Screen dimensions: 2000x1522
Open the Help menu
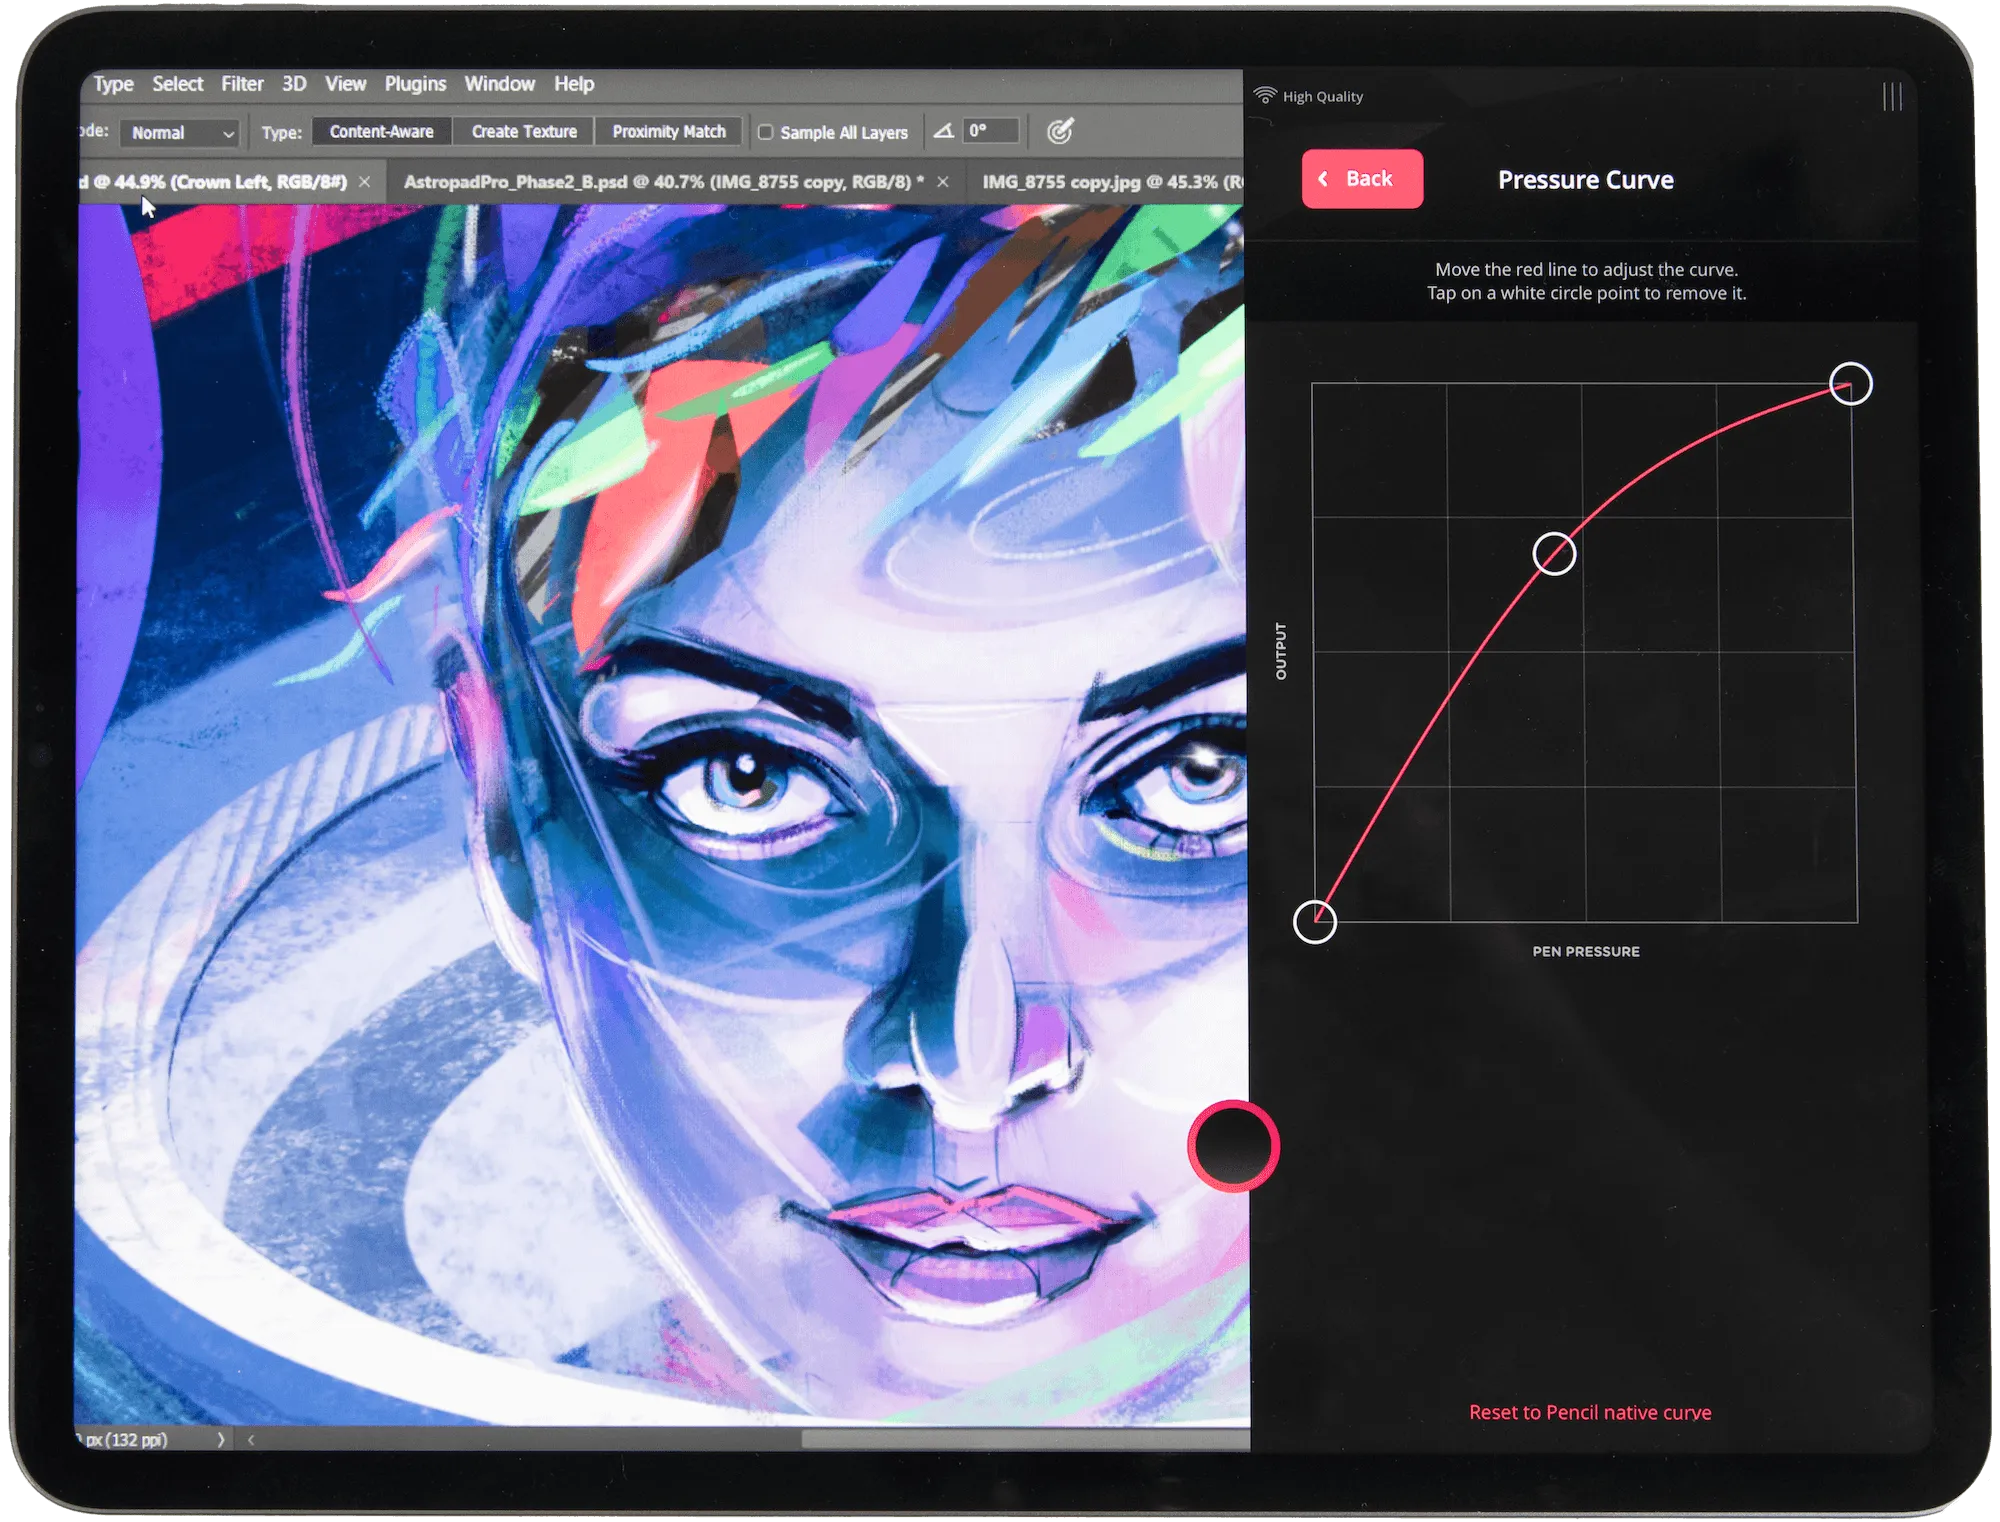(x=574, y=84)
